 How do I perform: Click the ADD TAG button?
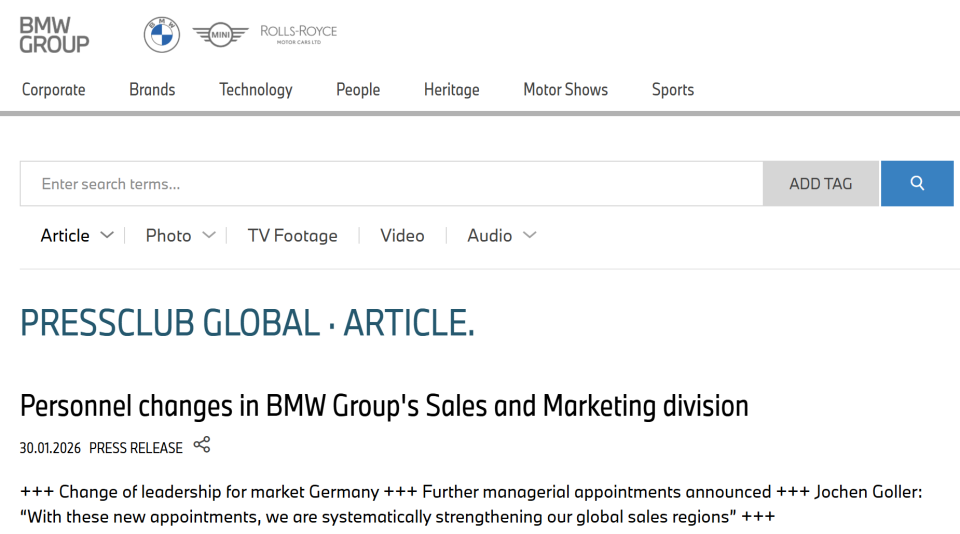820,183
